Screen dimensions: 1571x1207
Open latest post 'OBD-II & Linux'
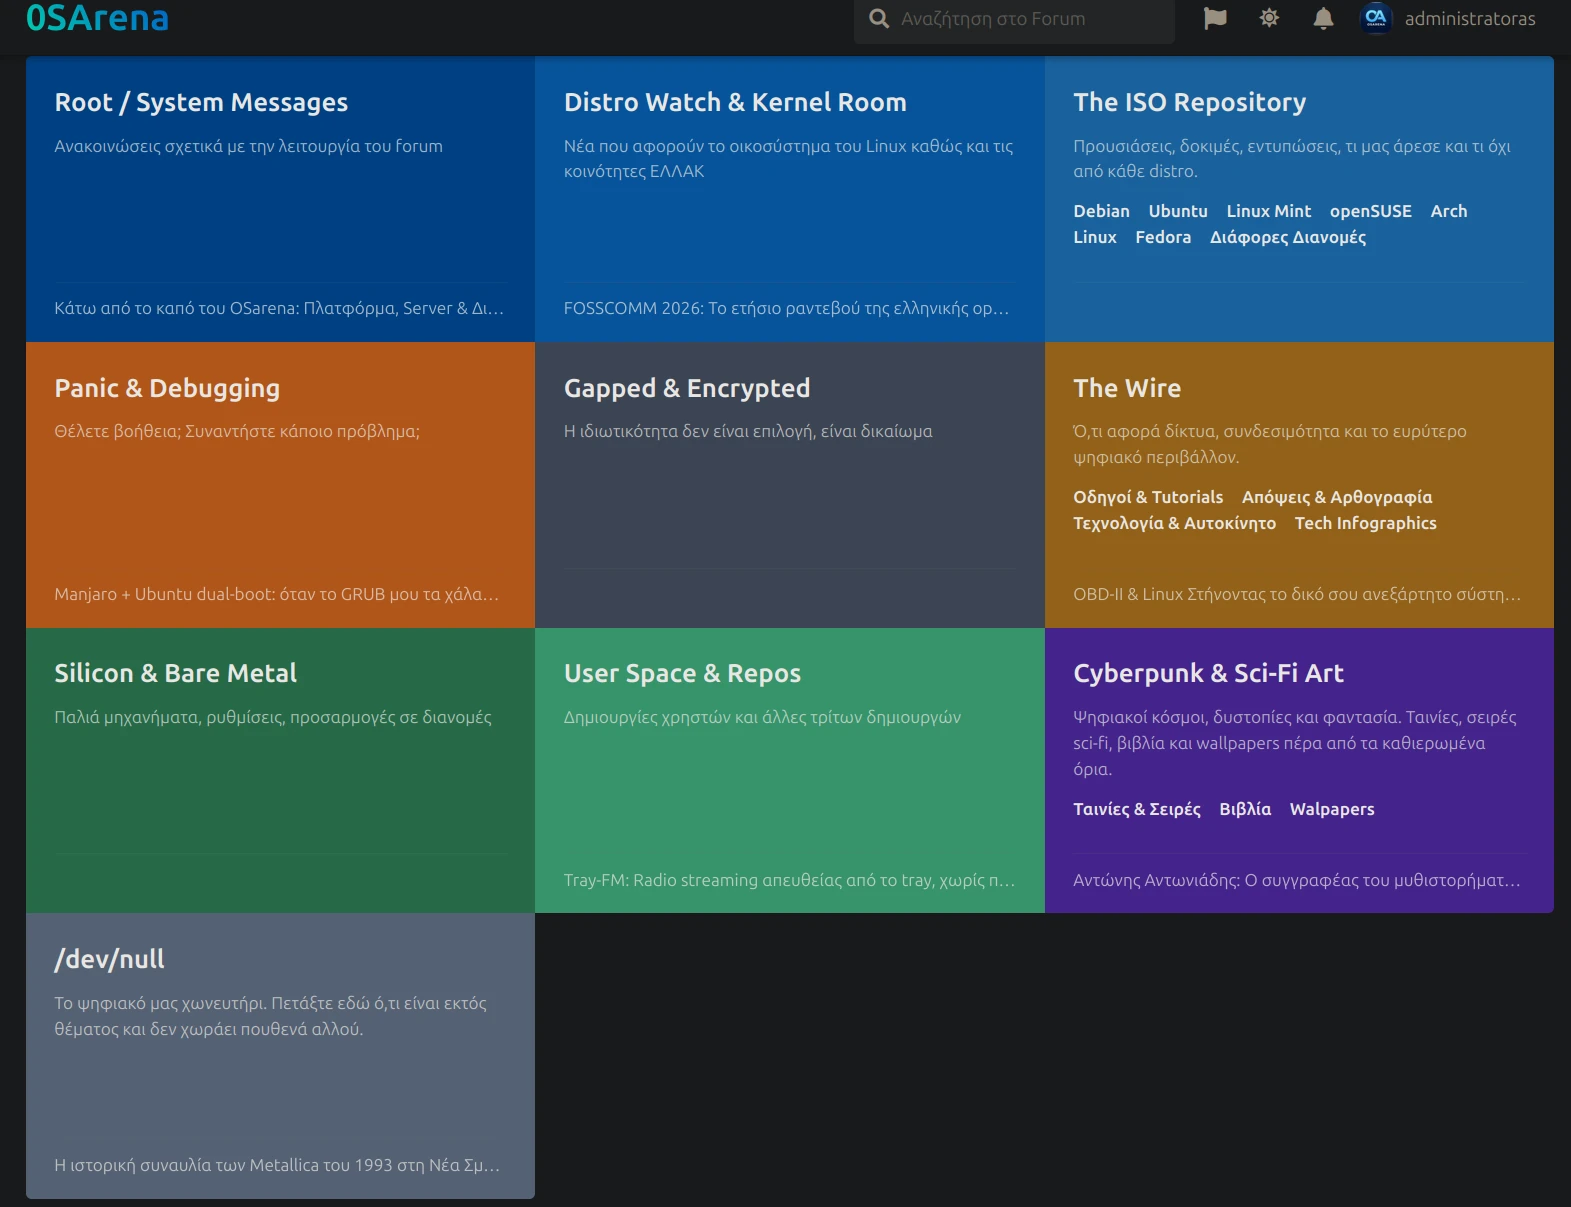1297,594
